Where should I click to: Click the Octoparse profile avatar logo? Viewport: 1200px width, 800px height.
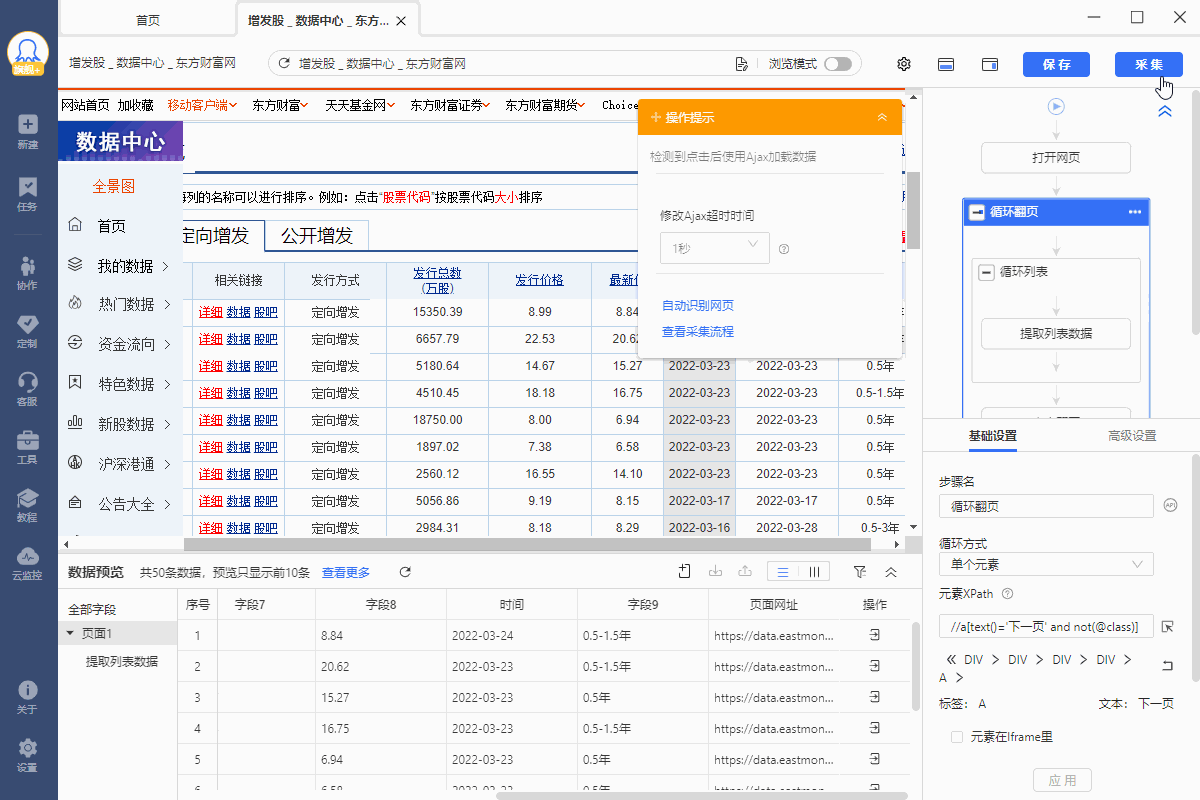pyautogui.click(x=28, y=54)
